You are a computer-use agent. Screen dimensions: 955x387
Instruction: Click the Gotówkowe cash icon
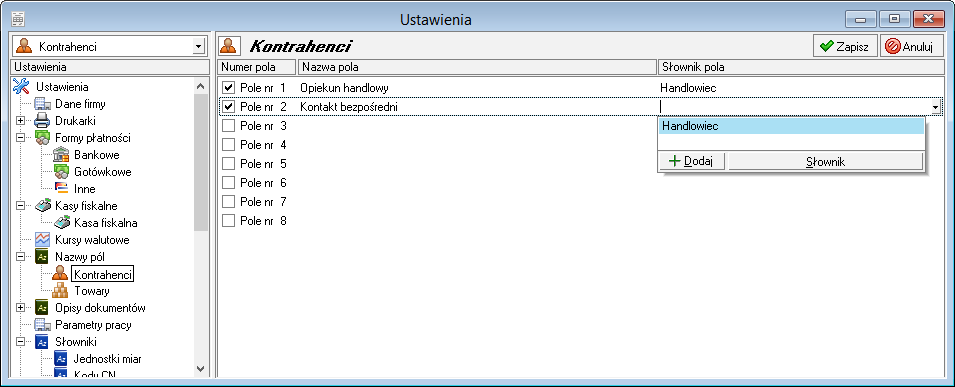pos(61,172)
